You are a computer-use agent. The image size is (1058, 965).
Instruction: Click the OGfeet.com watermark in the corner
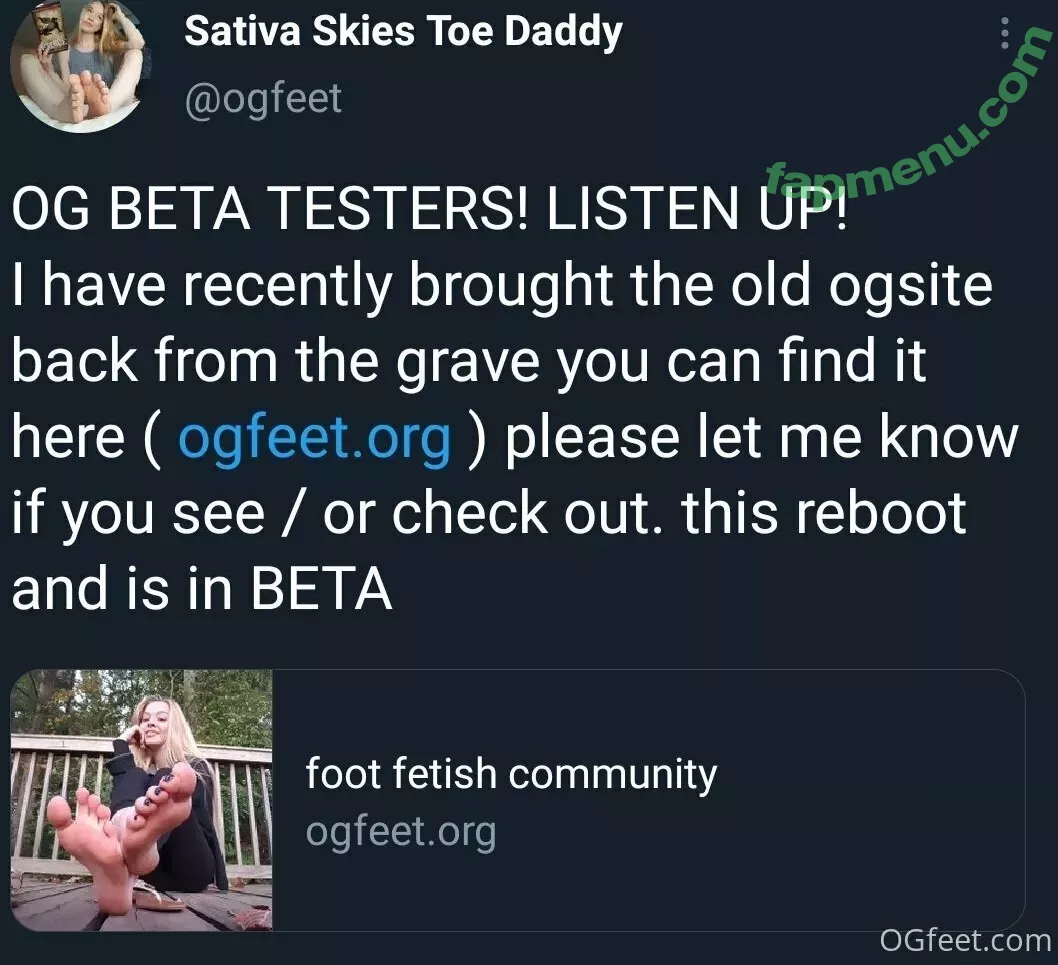[966, 940]
